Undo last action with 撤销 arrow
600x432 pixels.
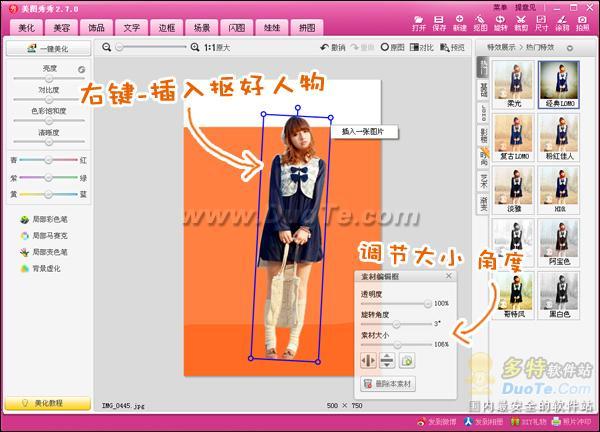(333, 47)
